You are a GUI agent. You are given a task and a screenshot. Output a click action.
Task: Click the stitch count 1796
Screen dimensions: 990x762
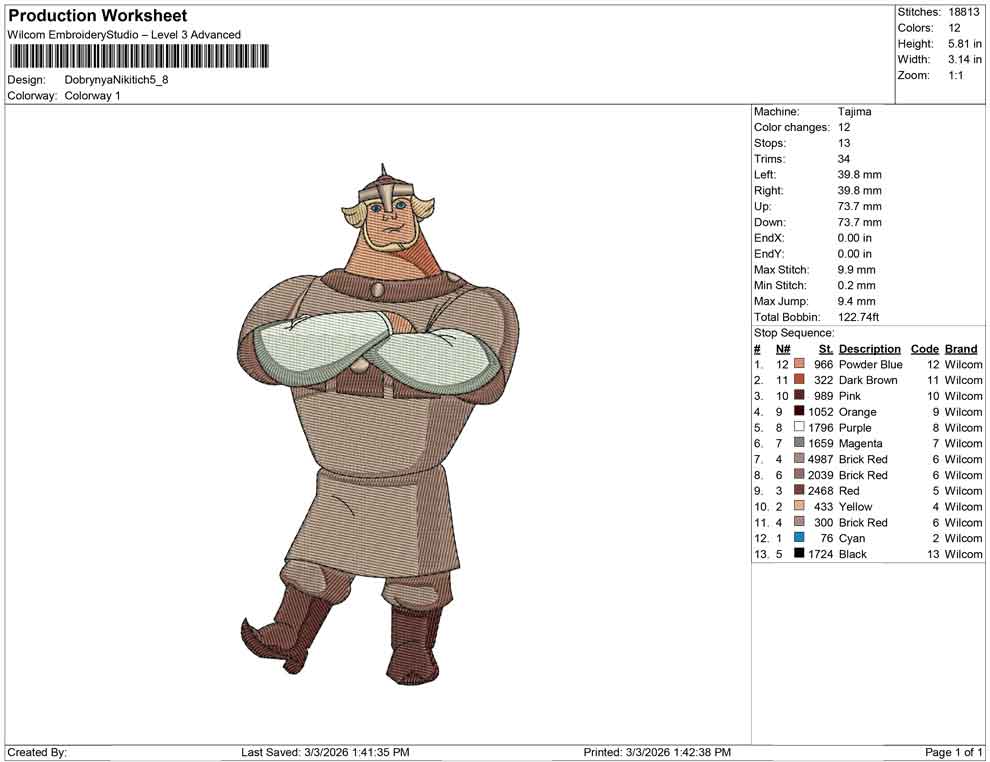(820, 427)
